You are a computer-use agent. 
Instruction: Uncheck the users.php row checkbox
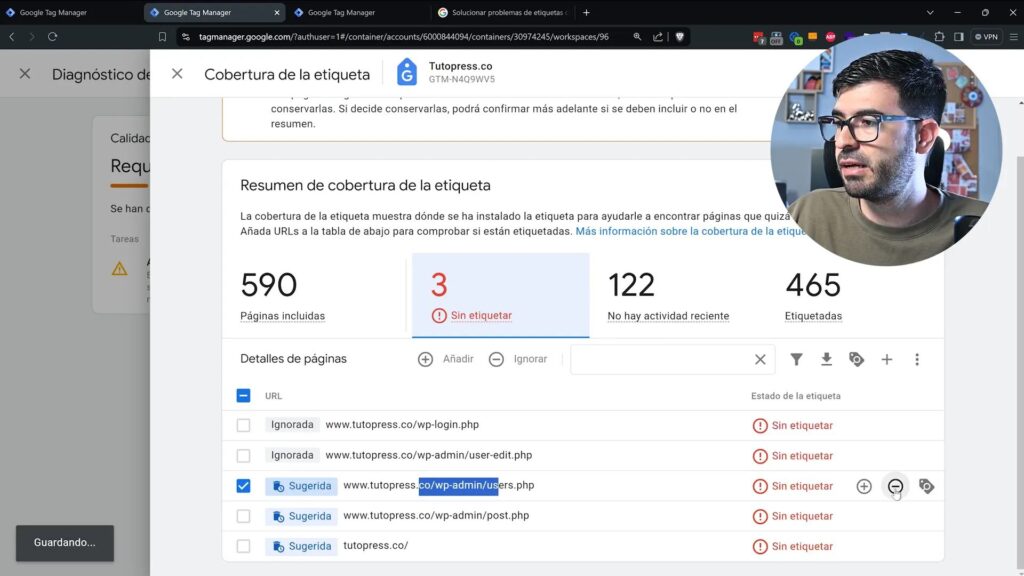243,486
